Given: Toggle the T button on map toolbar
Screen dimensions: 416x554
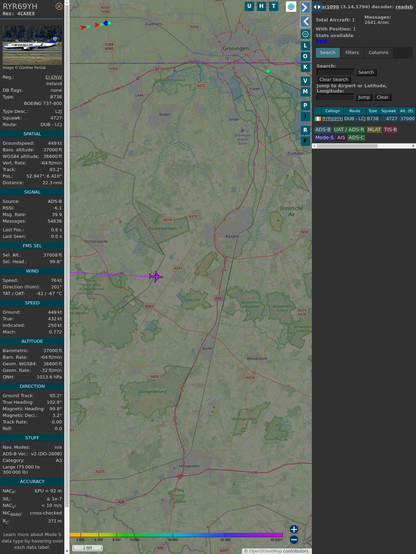Looking at the screenshot, I should coord(273,6).
